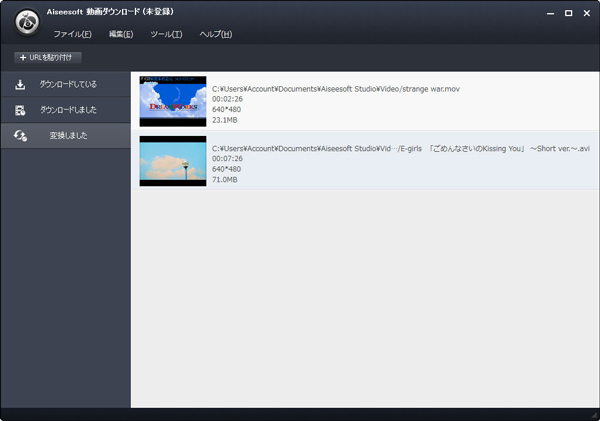This screenshot has height=421, width=600.
Task: Switch to the ダウンロードしました tab
Action: pyautogui.click(x=68, y=109)
